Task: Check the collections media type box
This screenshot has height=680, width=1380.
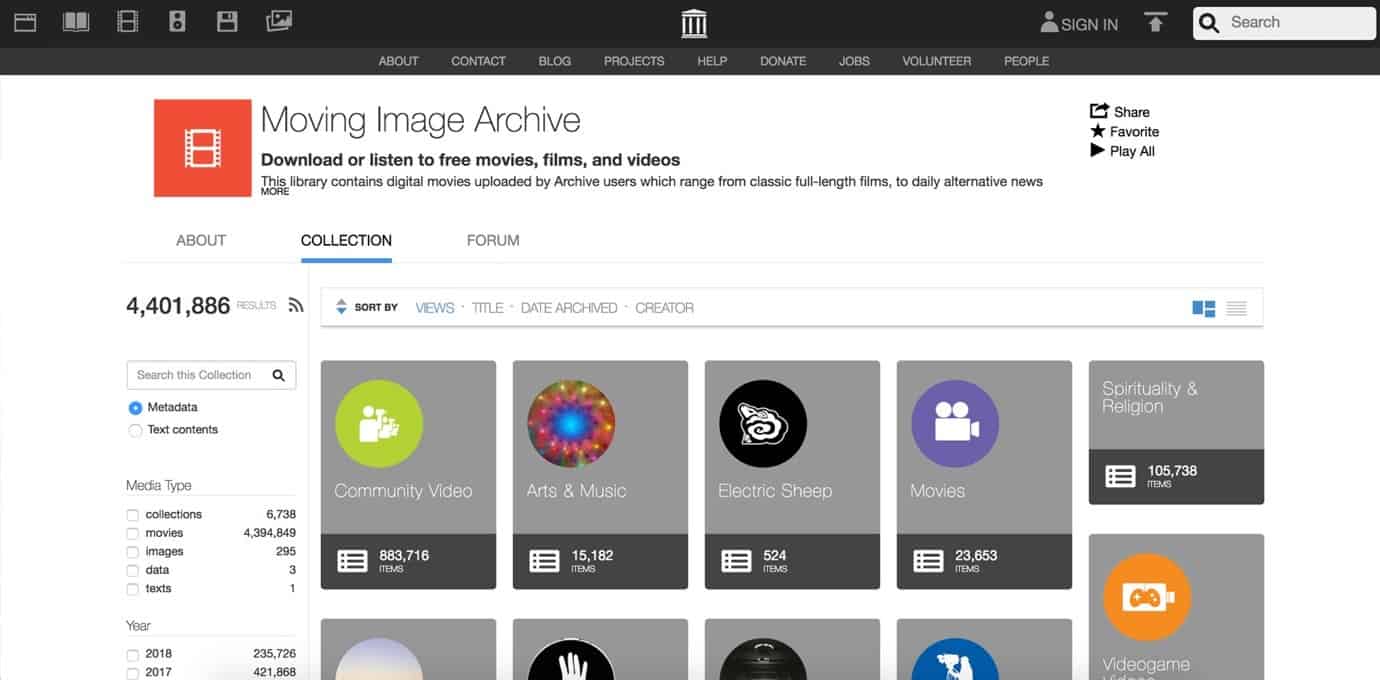Action: [133, 515]
